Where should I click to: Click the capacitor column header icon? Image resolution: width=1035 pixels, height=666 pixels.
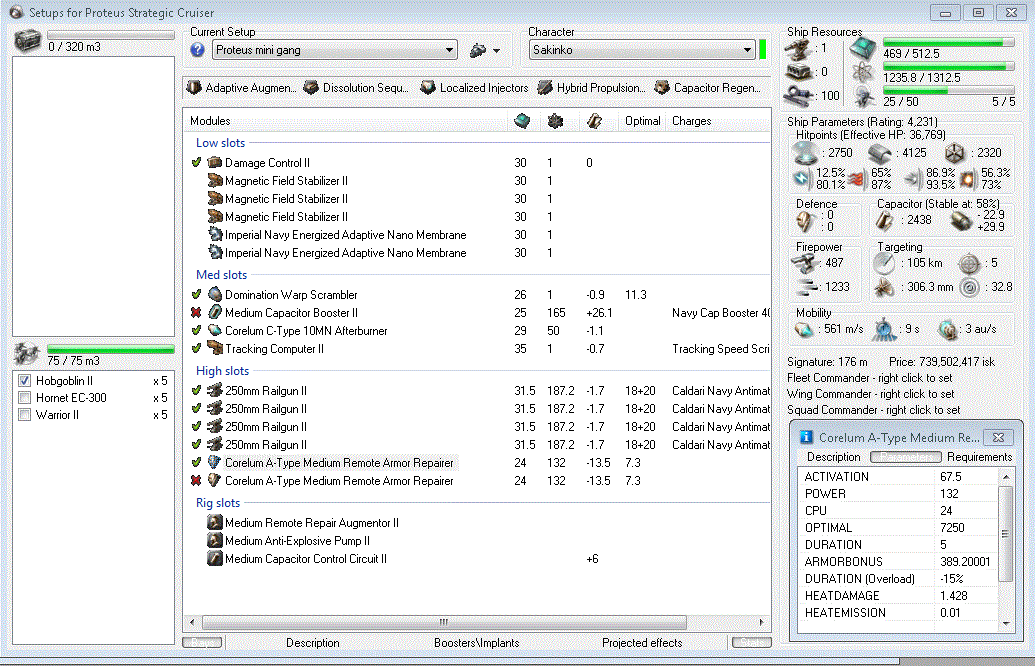coord(594,121)
